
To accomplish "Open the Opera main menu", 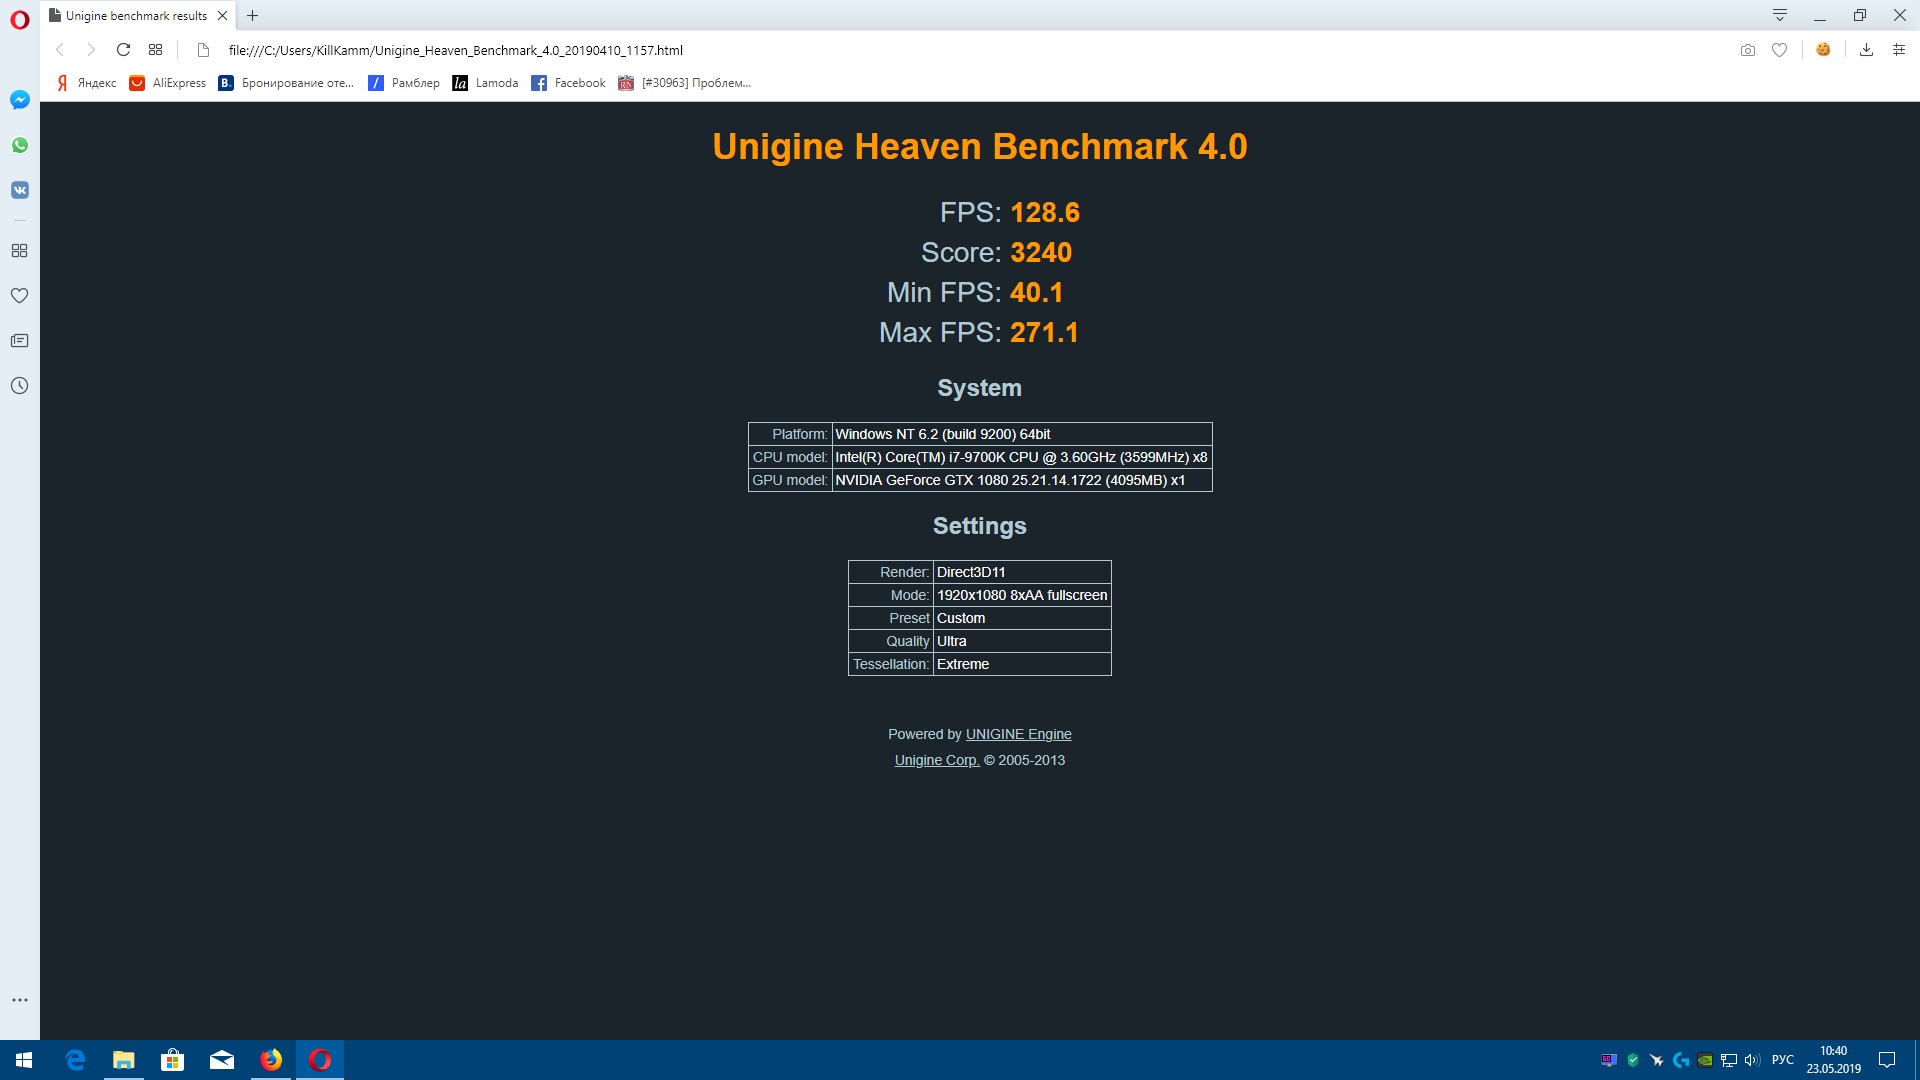I will click(x=20, y=20).
